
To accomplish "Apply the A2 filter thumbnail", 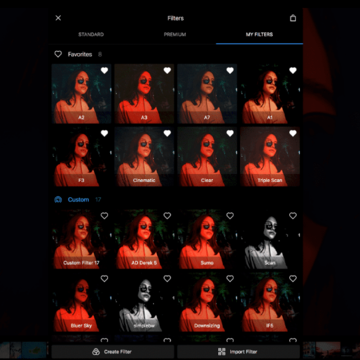I will point(81,94).
